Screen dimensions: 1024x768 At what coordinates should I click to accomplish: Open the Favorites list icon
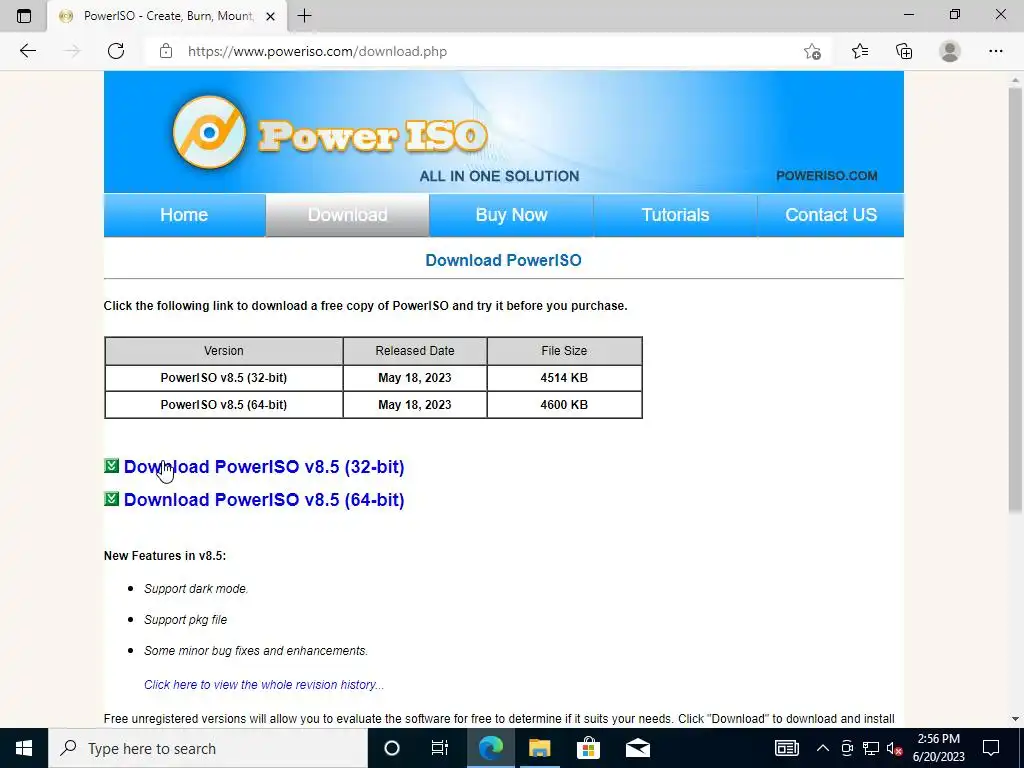pyautogui.click(x=859, y=51)
